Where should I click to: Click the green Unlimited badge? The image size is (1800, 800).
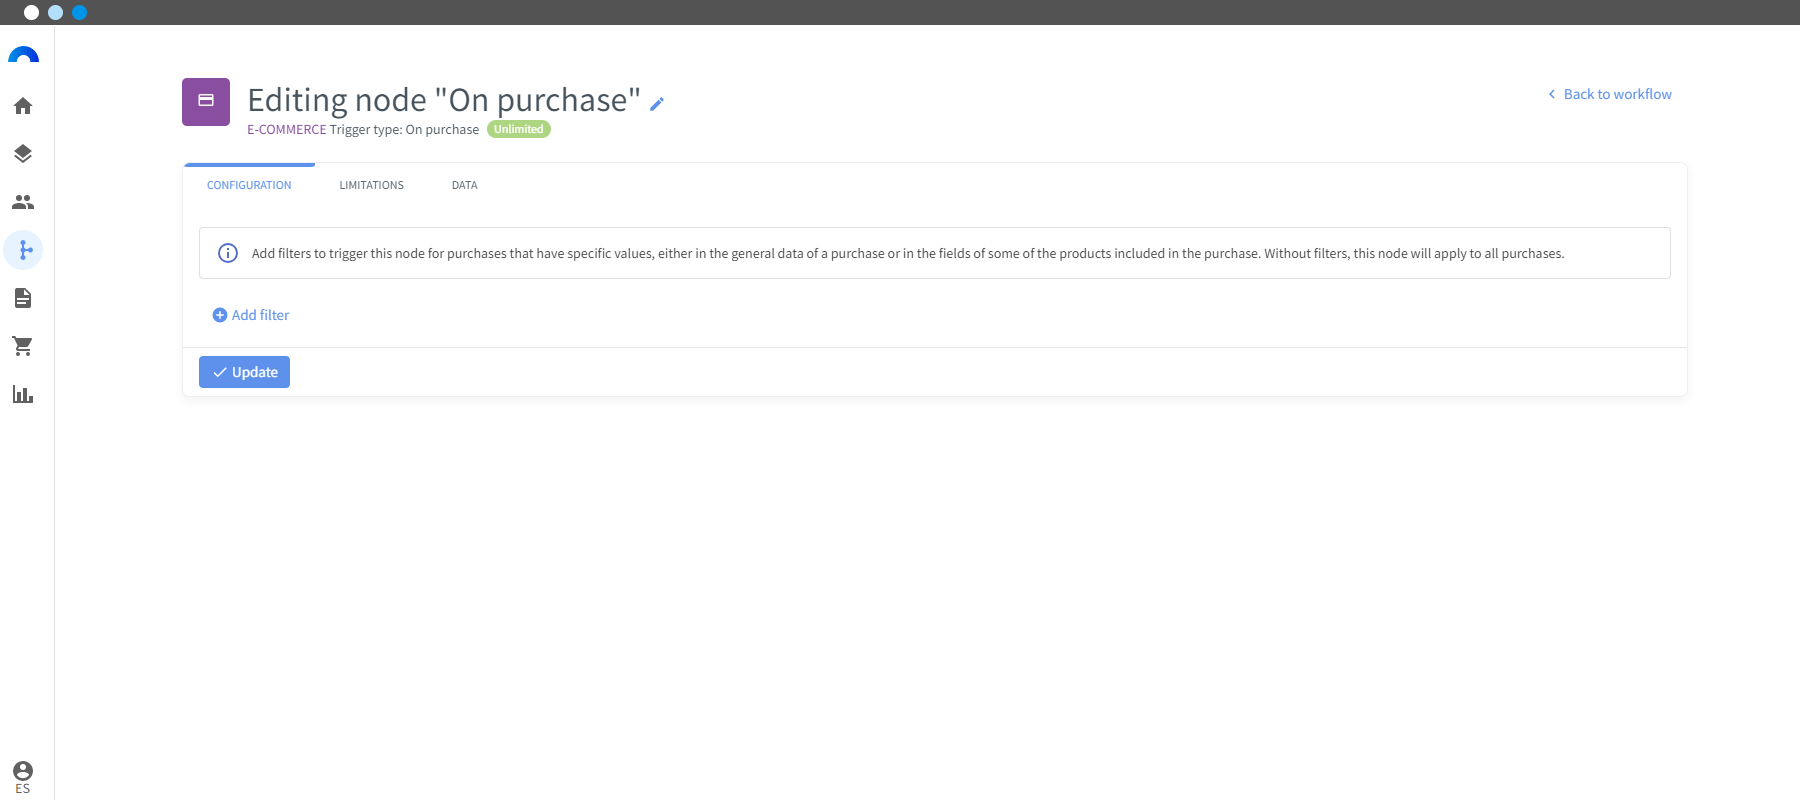pos(519,129)
